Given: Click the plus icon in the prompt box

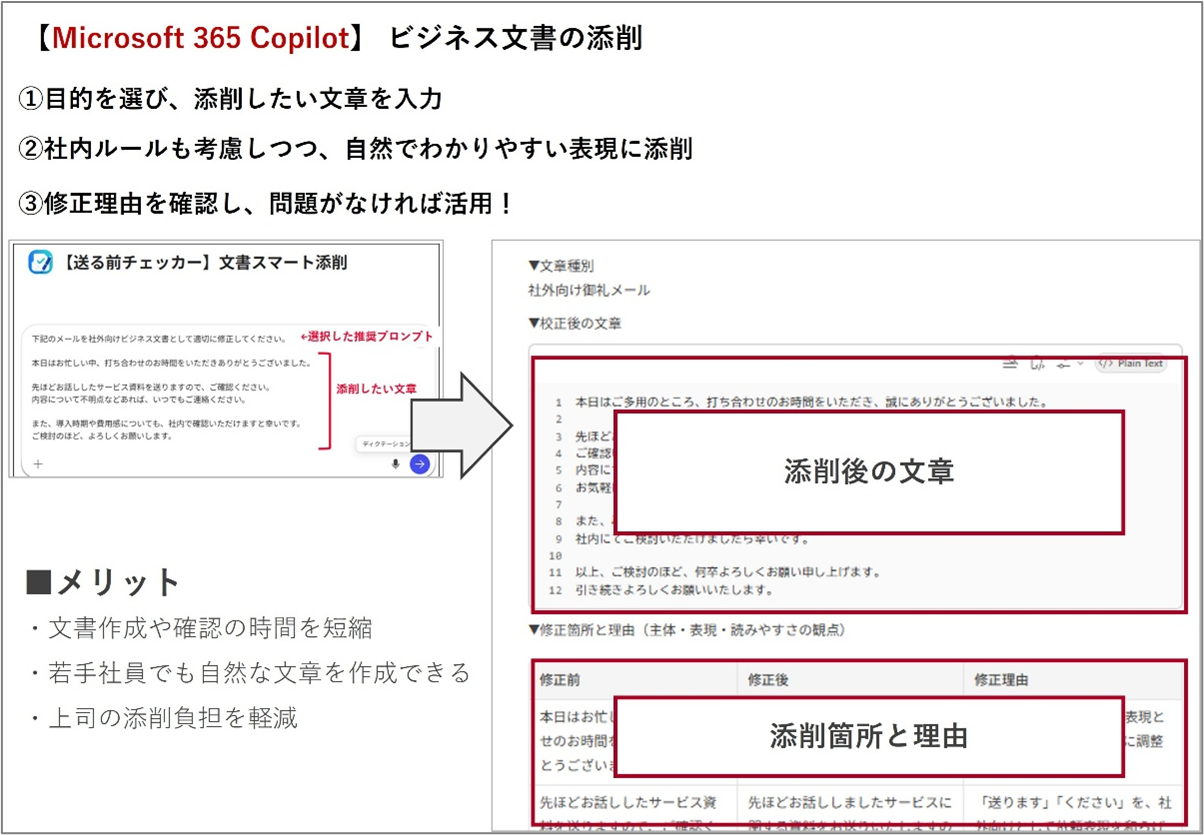Looking at the screenshot, I should click(x=38, y=464).
